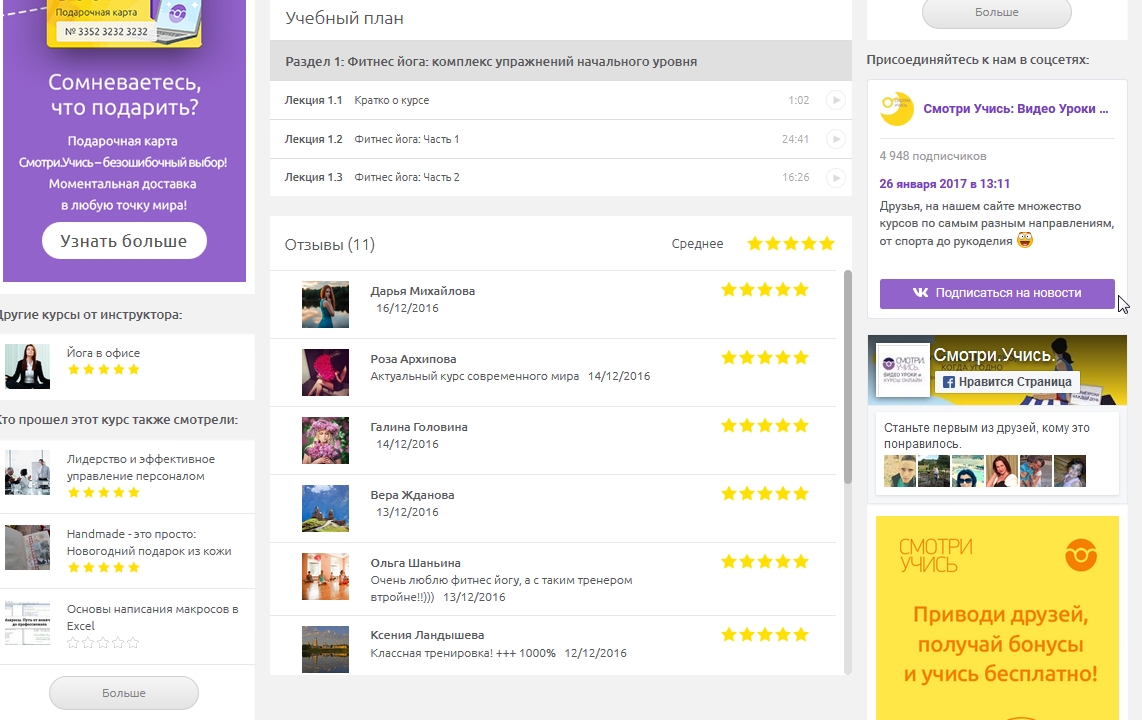Click Ольга Шаньгина's avatar
The image size is (1142, 720).
326,576
